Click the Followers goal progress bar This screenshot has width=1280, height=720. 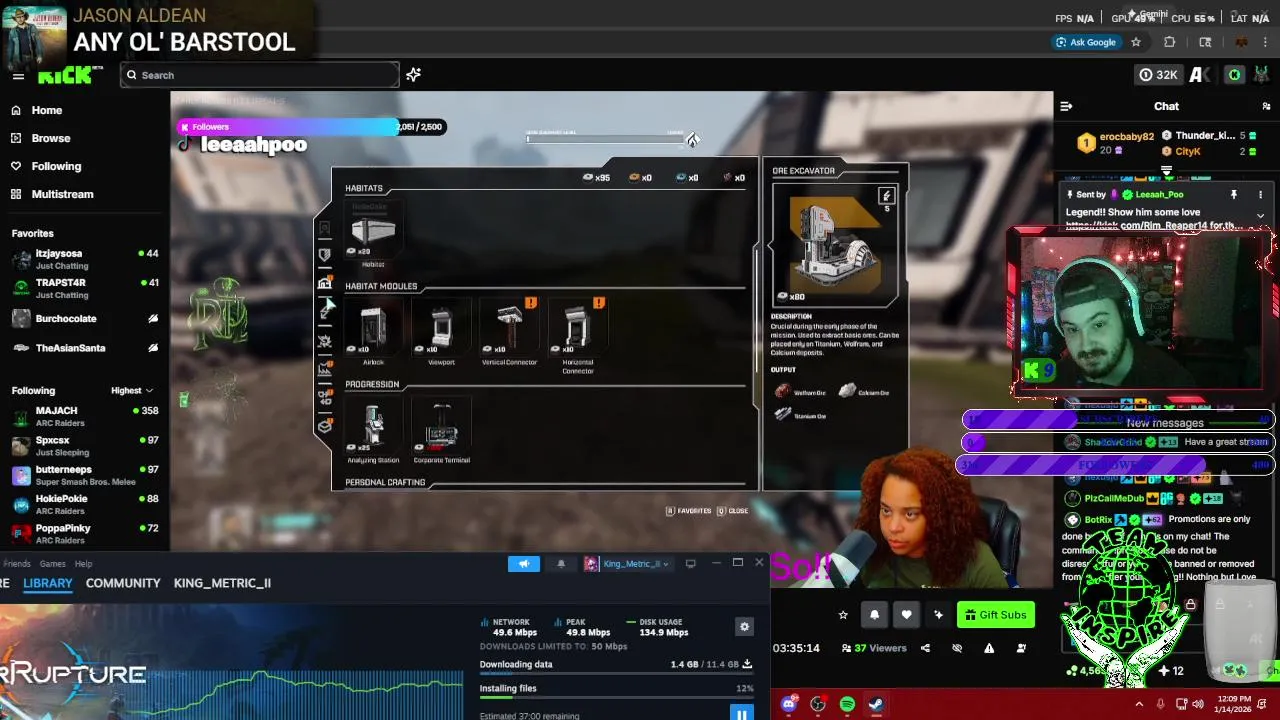tap(311, 127)
